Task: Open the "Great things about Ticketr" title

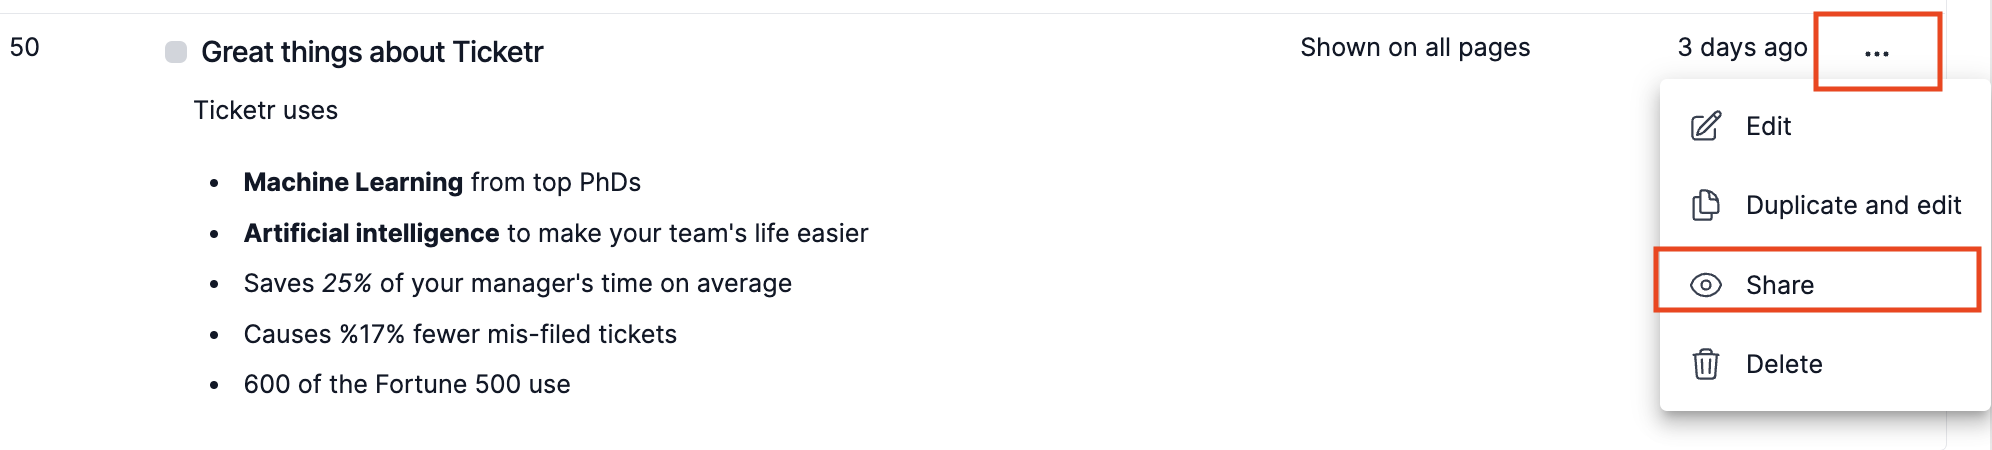Action: tap(372, 52)
